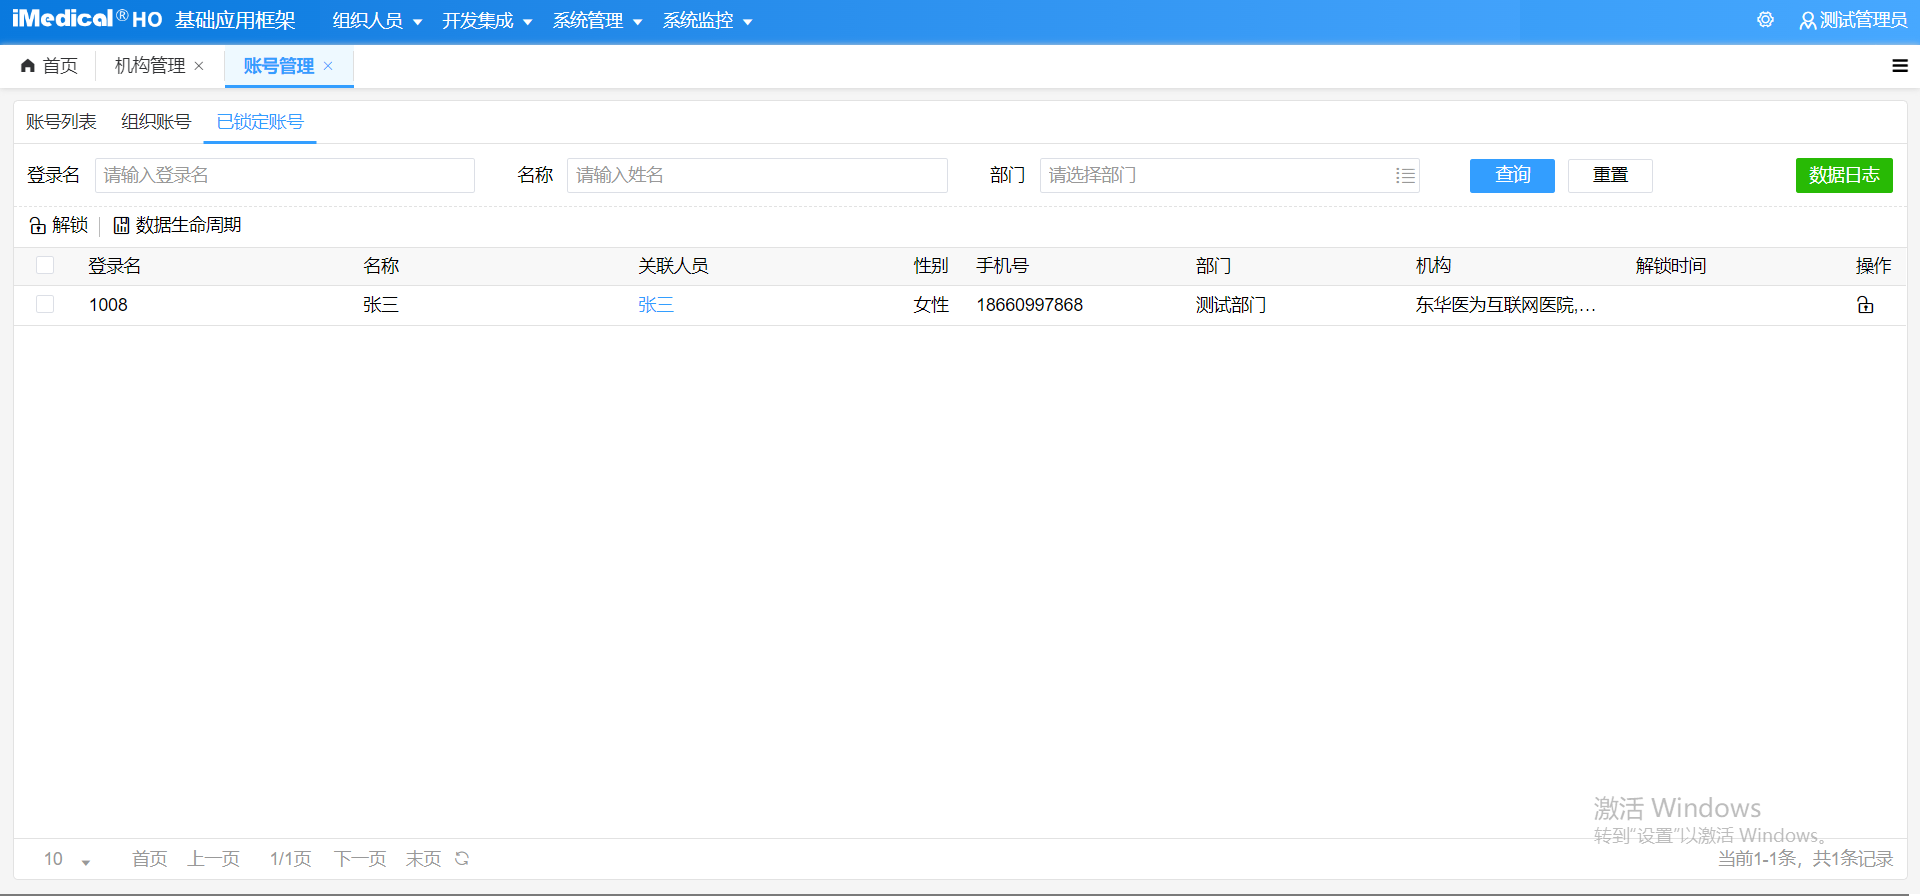Open 数据生命周期 data lifecycle
The width and height of the screenshot is (1920, 896).
177,225
